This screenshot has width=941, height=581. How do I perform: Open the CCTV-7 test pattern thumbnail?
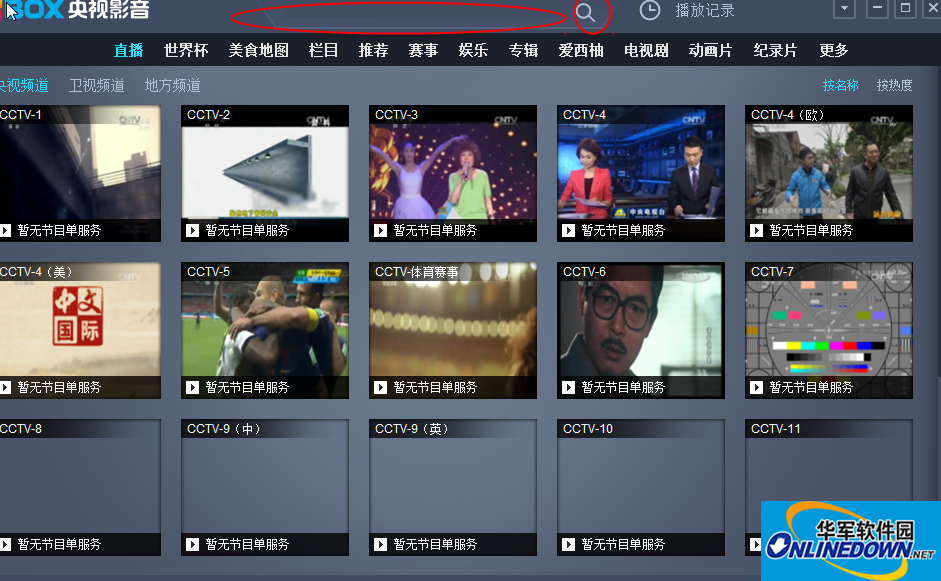coord(828,331)
